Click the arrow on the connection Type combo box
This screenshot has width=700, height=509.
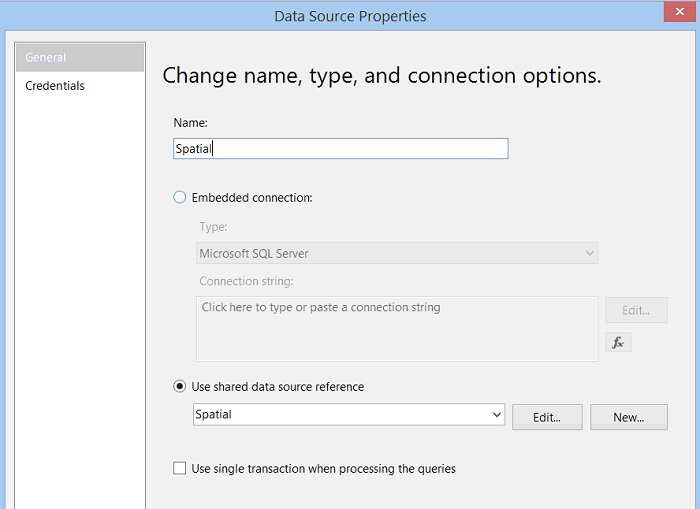pyautogui.click(x=588, y=254)
